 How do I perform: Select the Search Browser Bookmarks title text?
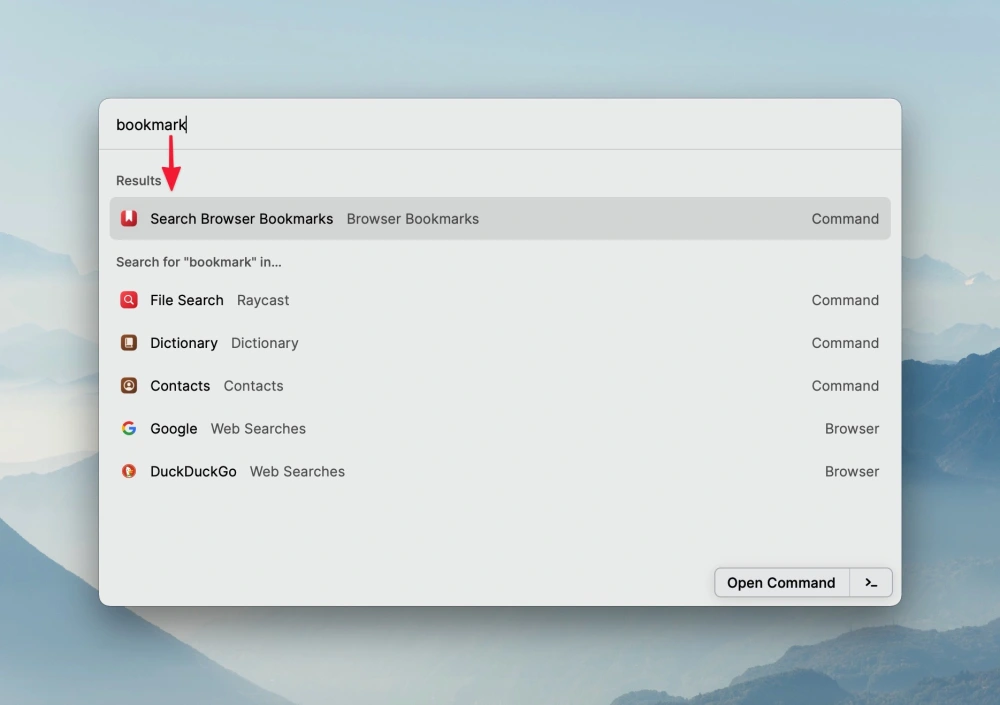pos(242,219)
